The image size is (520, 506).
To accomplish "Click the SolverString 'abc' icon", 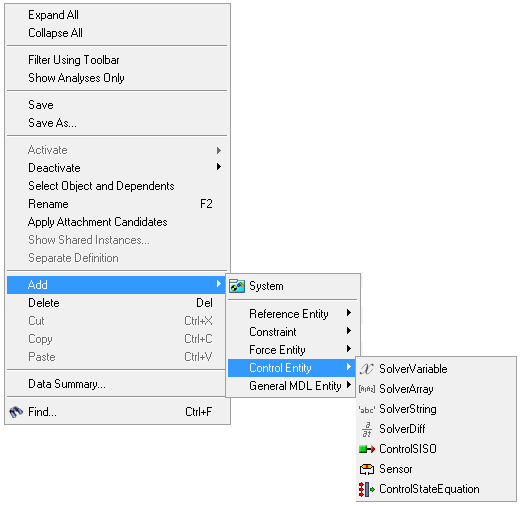I will pos(367,409).
